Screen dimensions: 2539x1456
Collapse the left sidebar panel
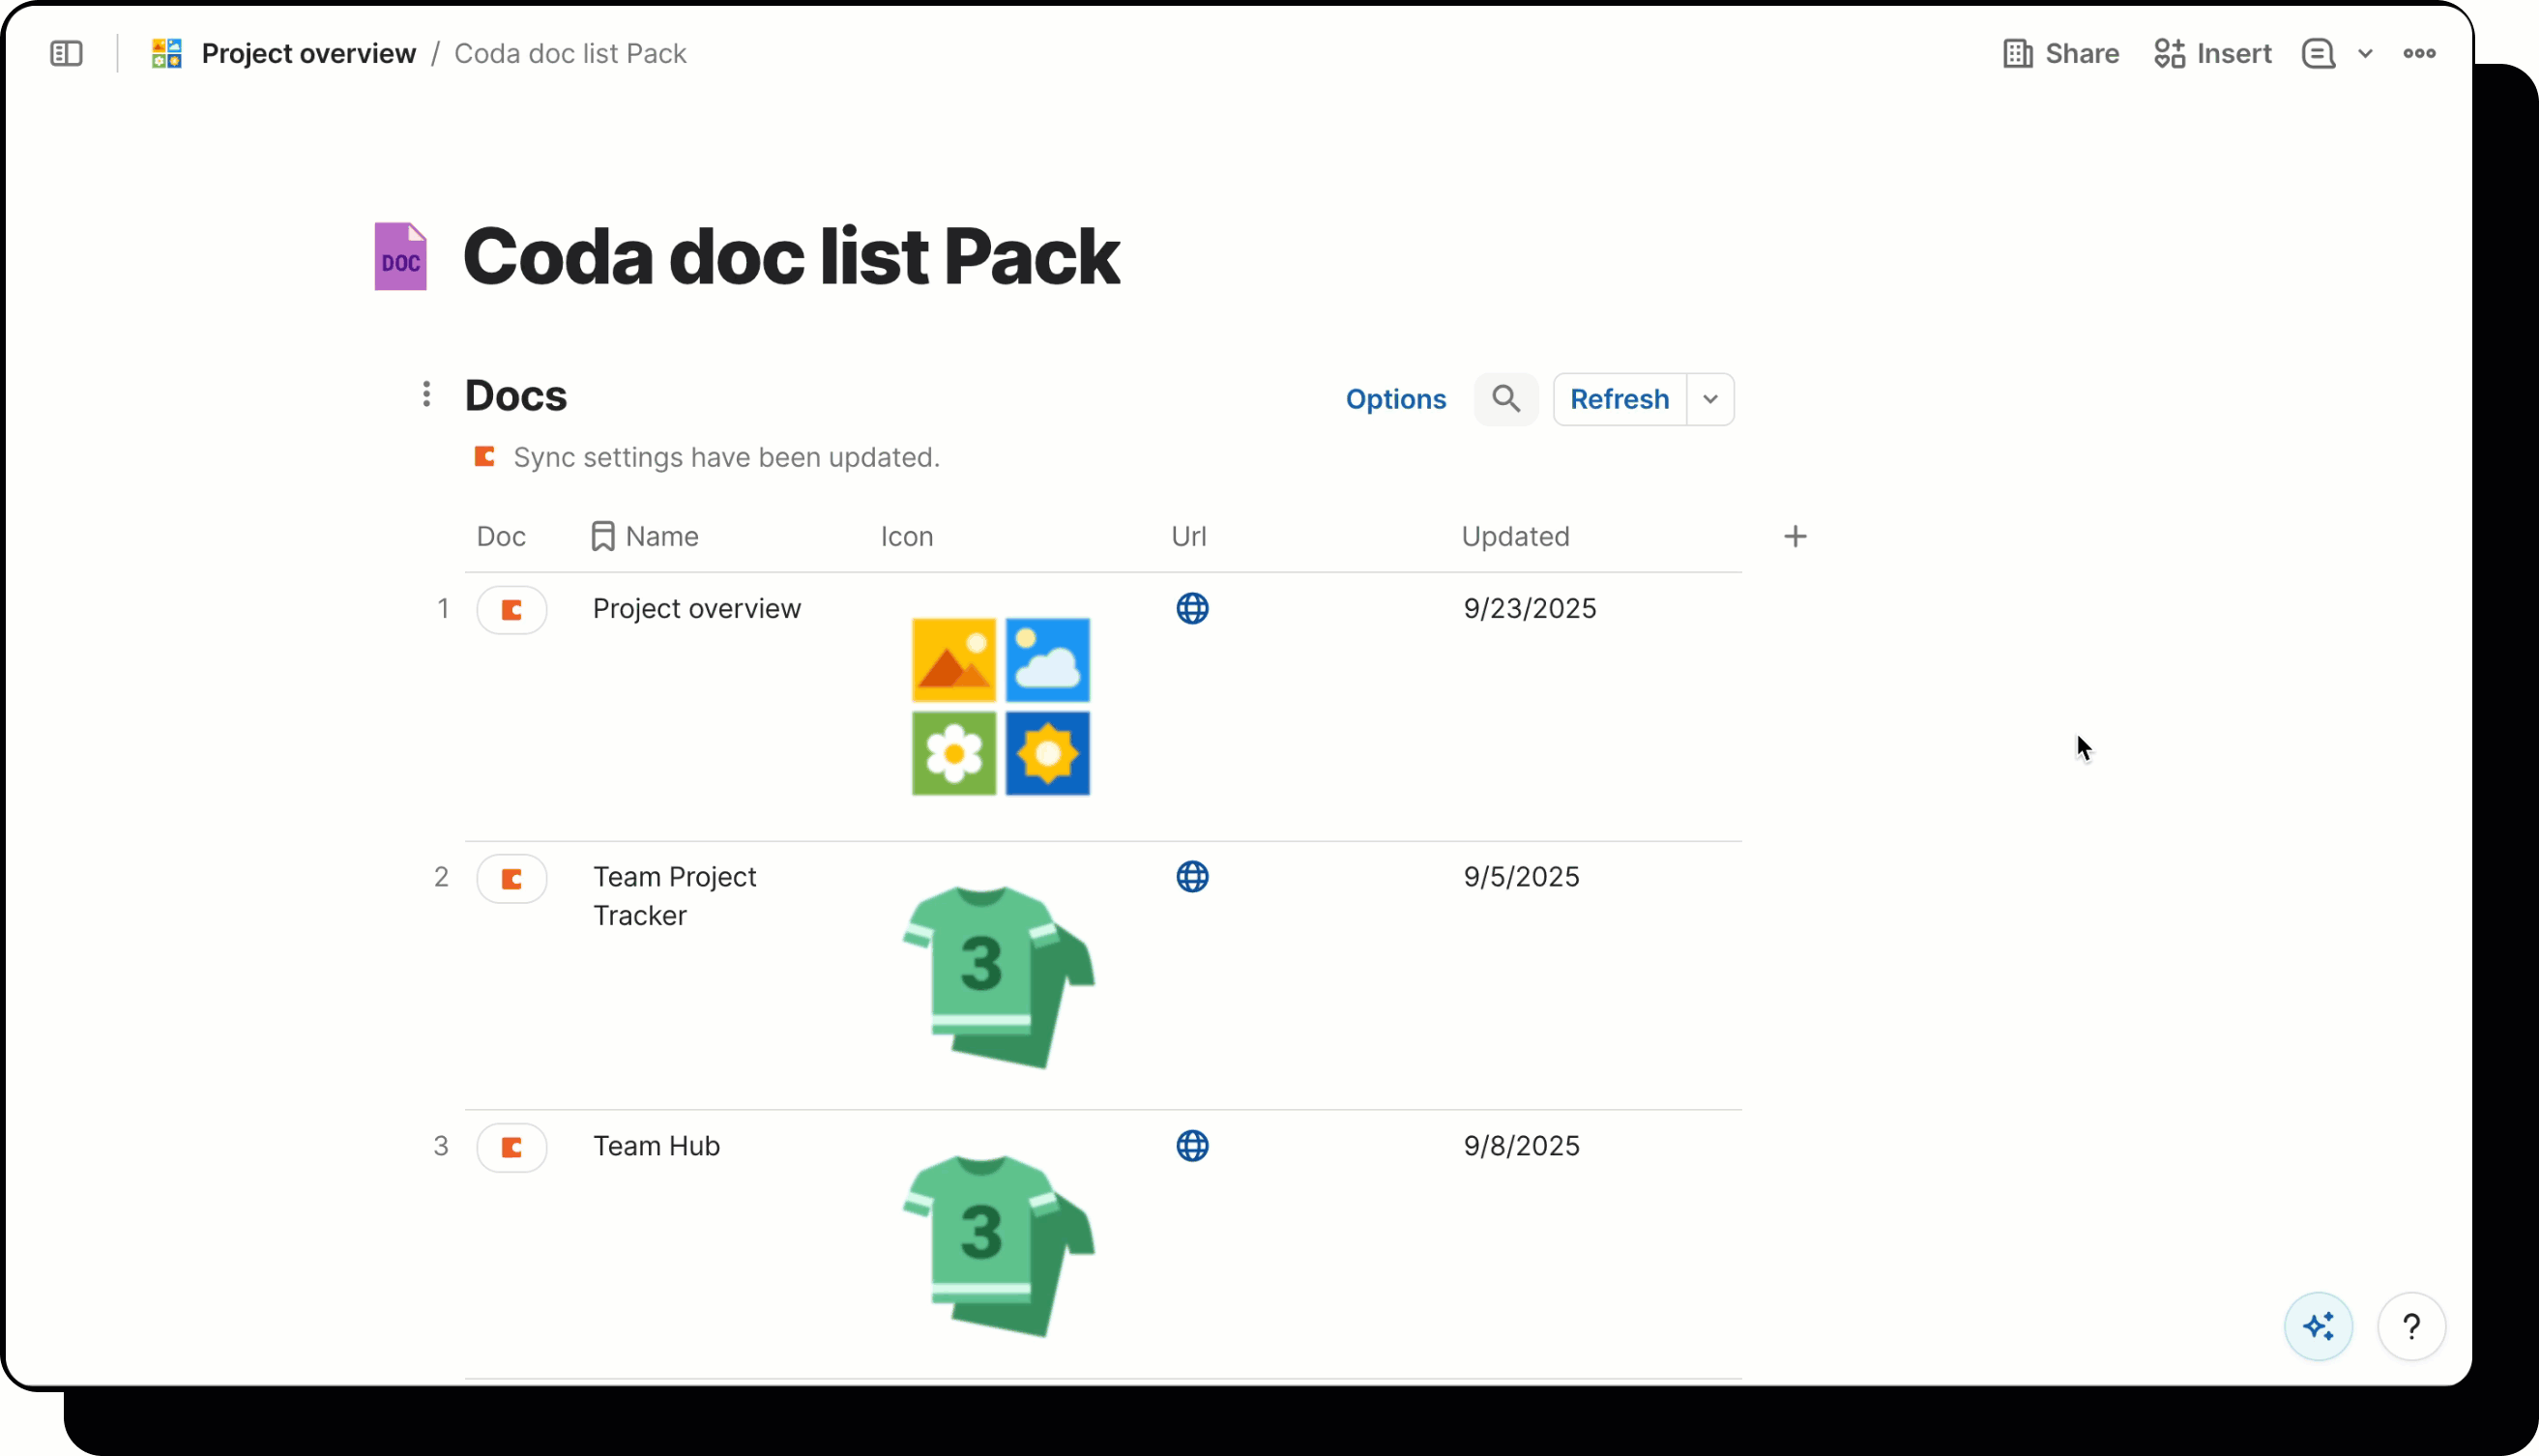tap(64, 53)
